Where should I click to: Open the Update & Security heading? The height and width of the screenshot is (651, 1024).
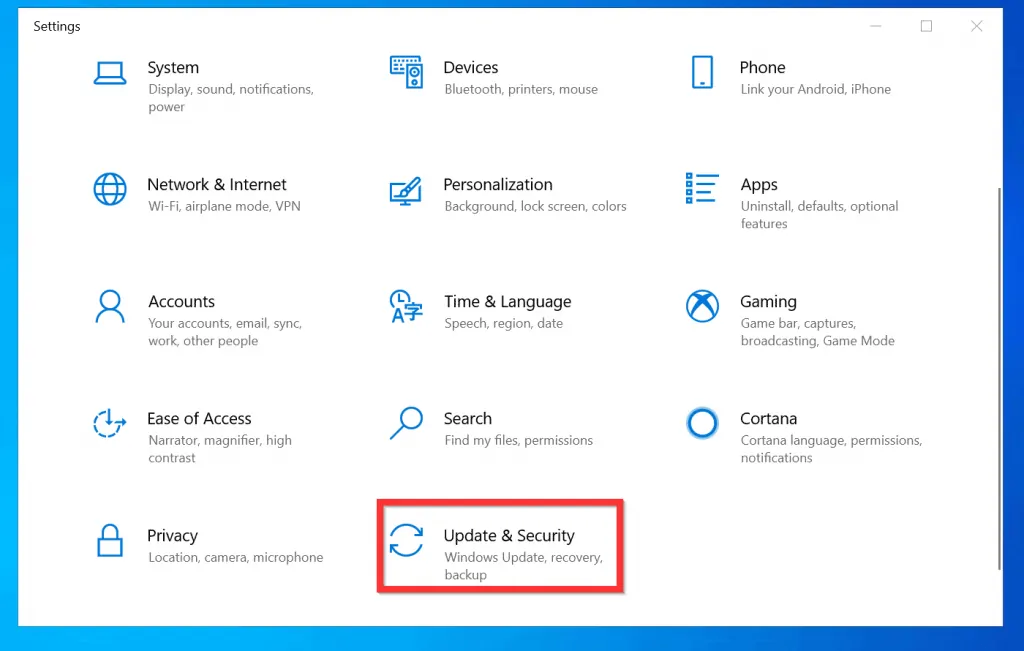(x=509, y=535)
